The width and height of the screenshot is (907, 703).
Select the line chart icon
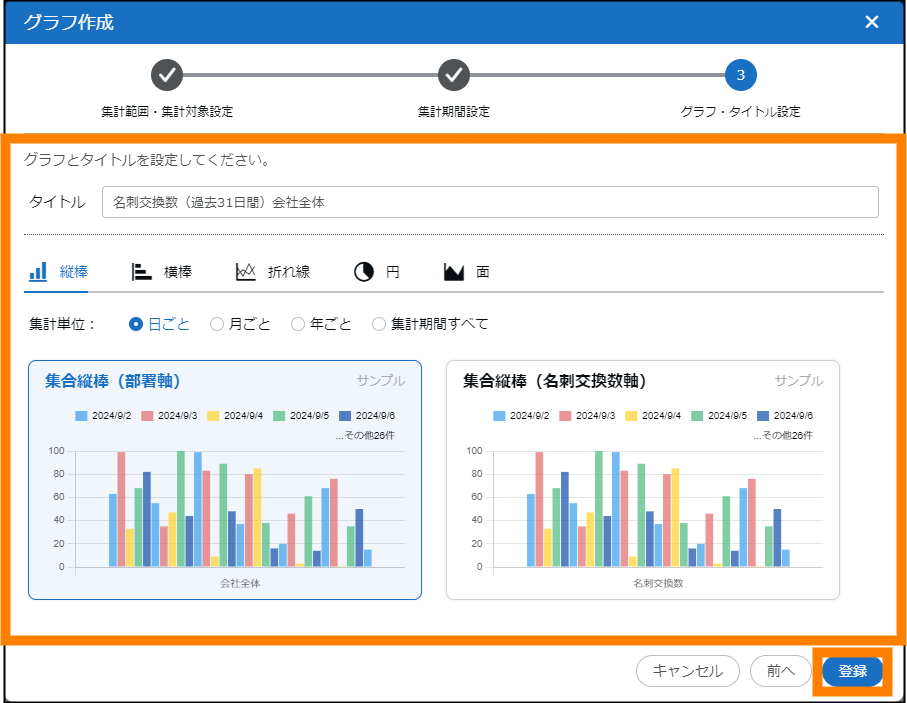pyautogui.click(x=246, y=272)
